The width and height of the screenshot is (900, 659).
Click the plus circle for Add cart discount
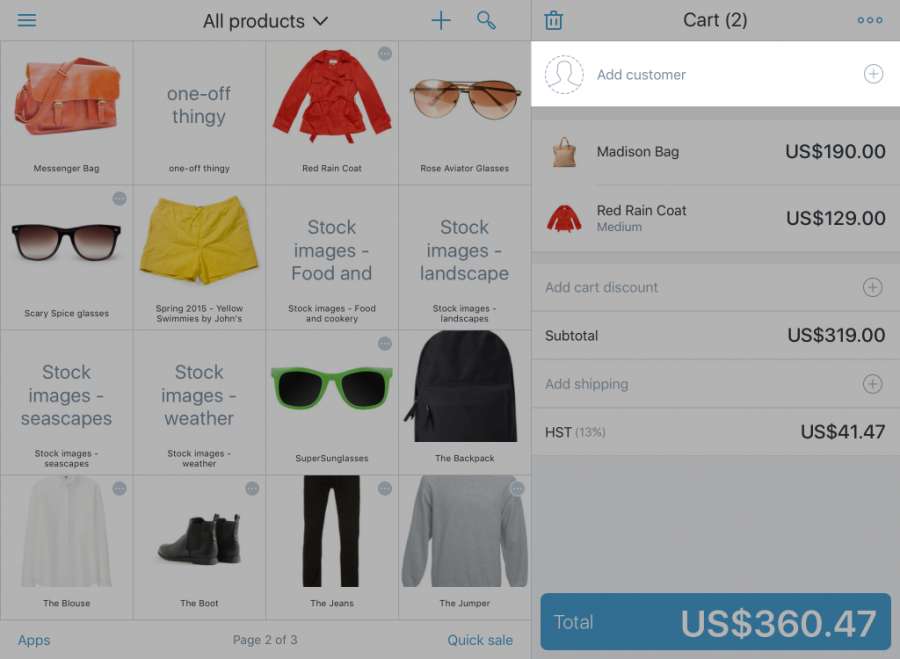point(872,287)
